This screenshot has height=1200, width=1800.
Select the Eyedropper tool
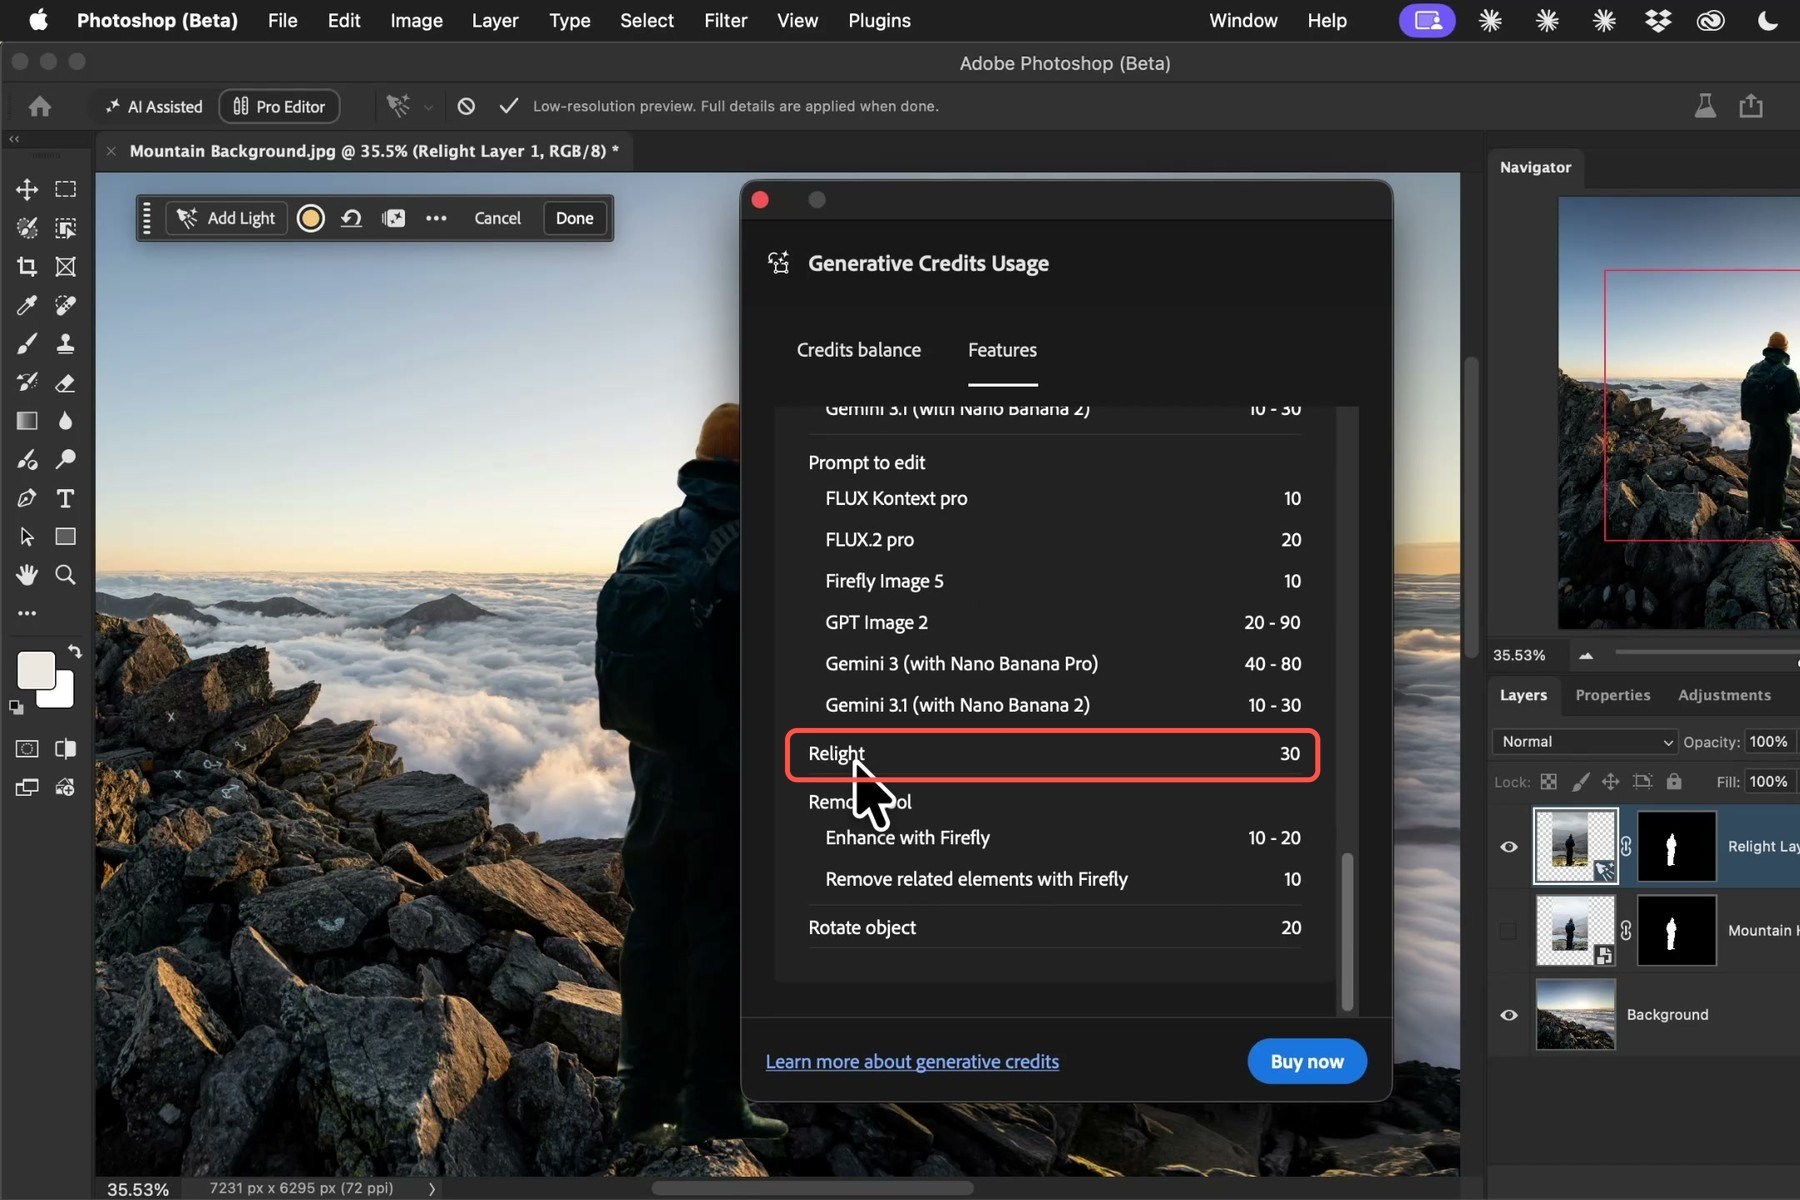click(x=27, y=305)
